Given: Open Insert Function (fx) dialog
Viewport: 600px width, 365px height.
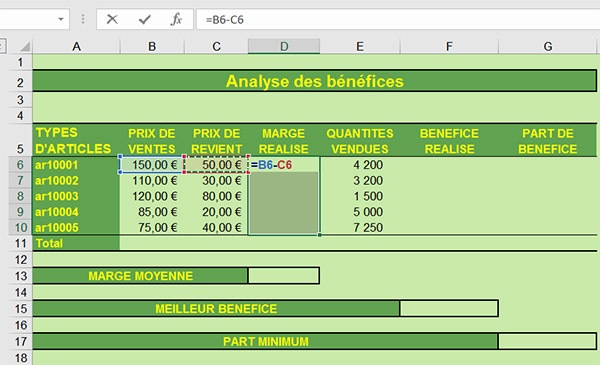Looking at the screenshot, I should coord(176,19).
